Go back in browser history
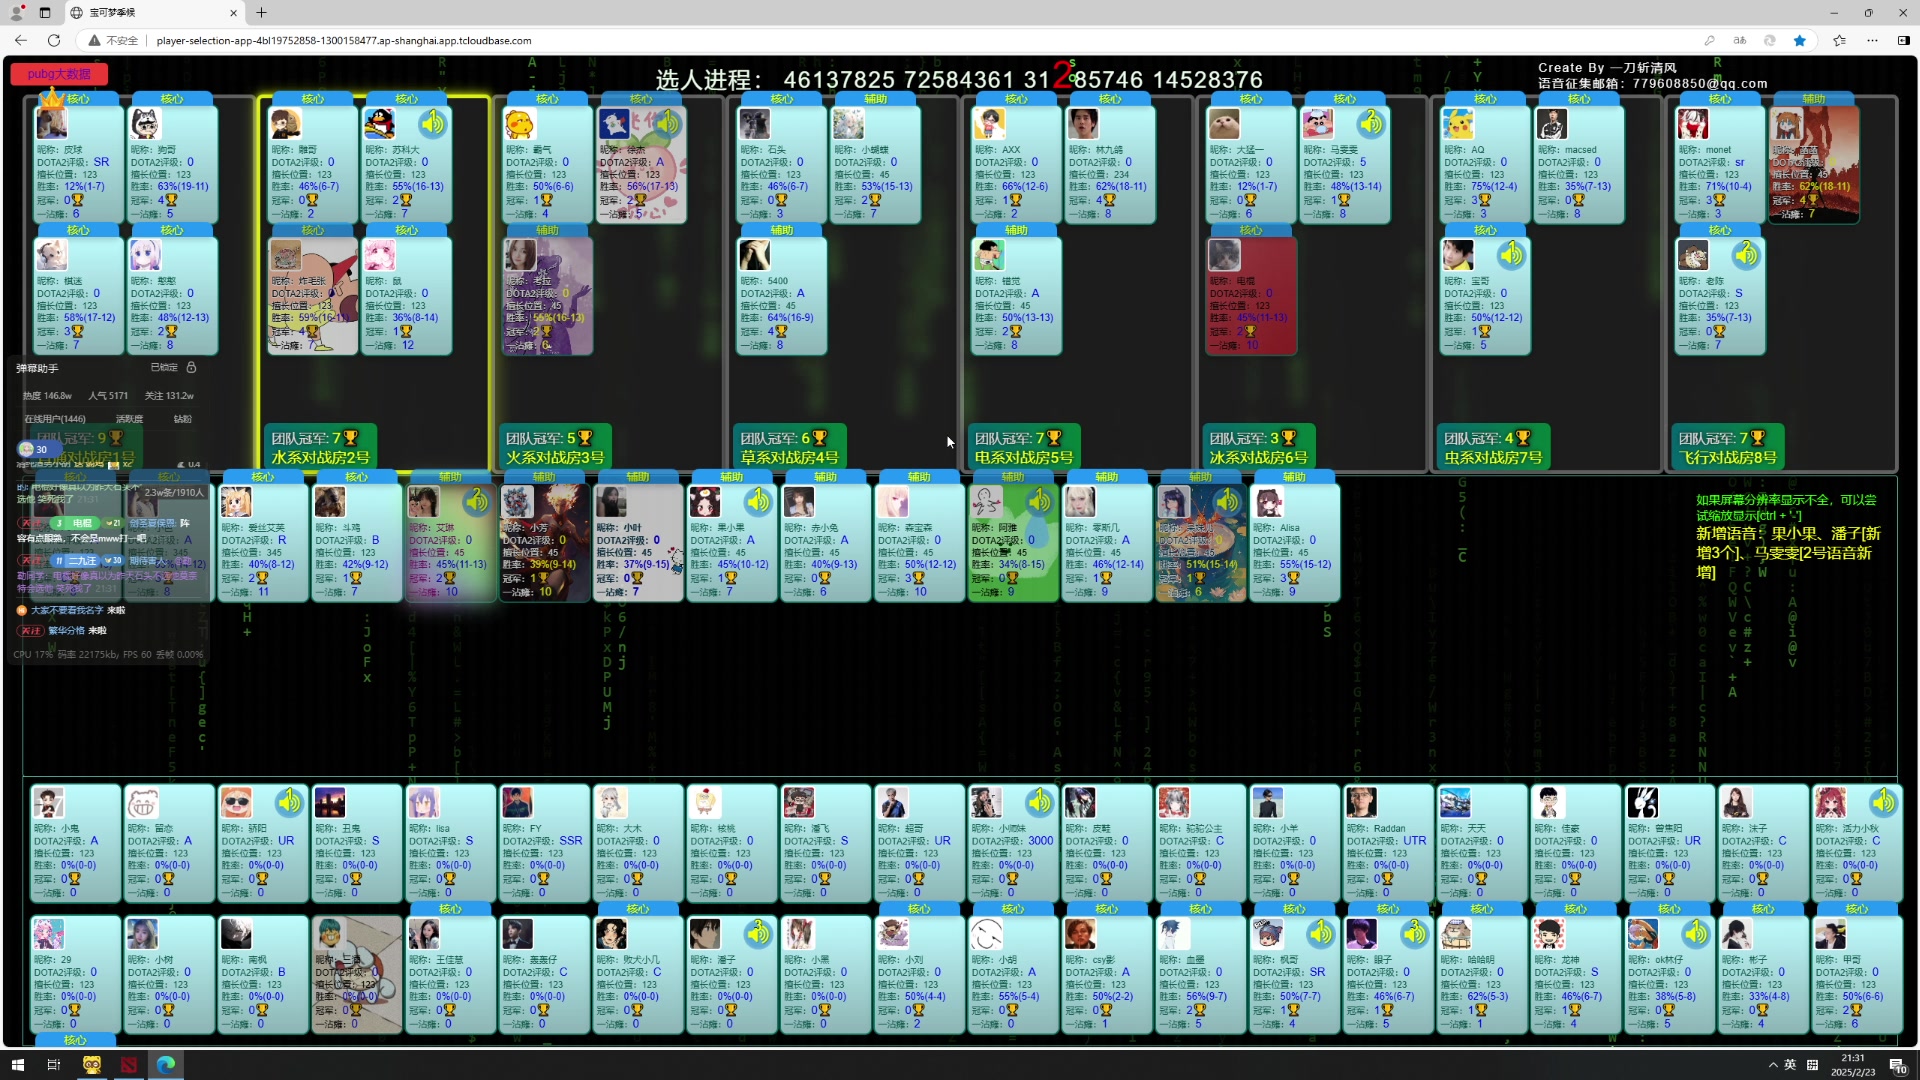Screen dimensions: 1920x1080 (x=21, y=41)
